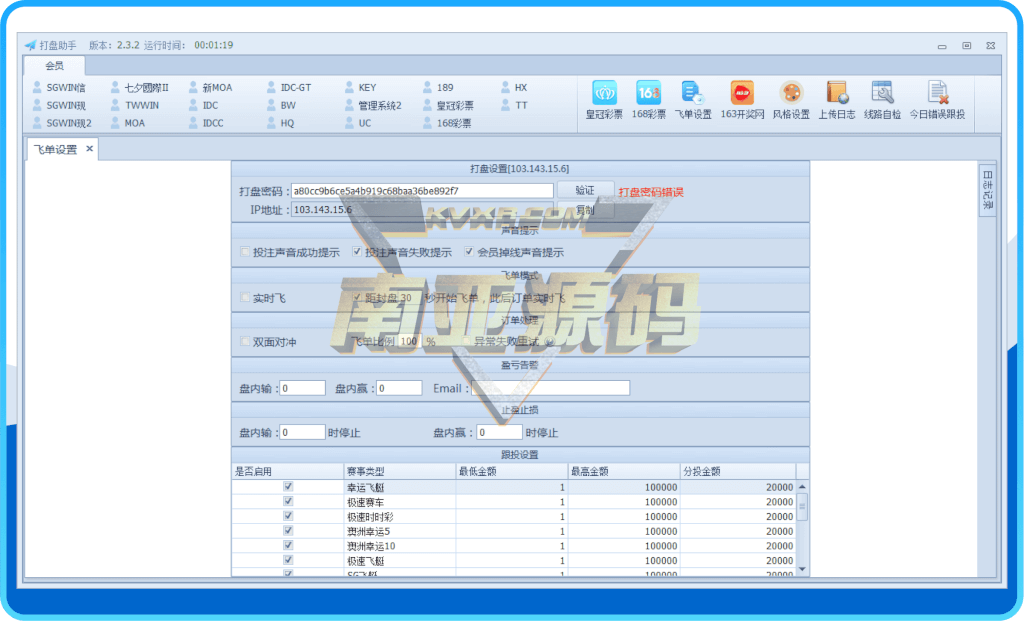Enable 实时飞 checkbox

pos(245,298)
